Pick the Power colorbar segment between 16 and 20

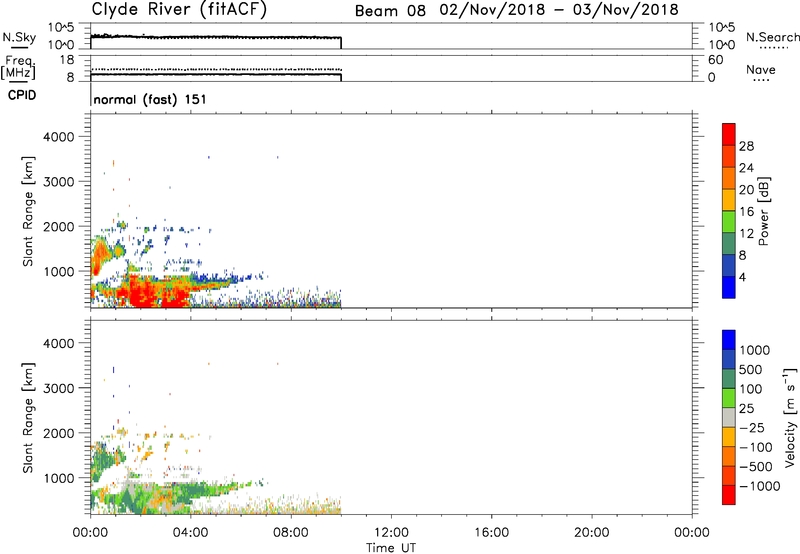[729, 199]
